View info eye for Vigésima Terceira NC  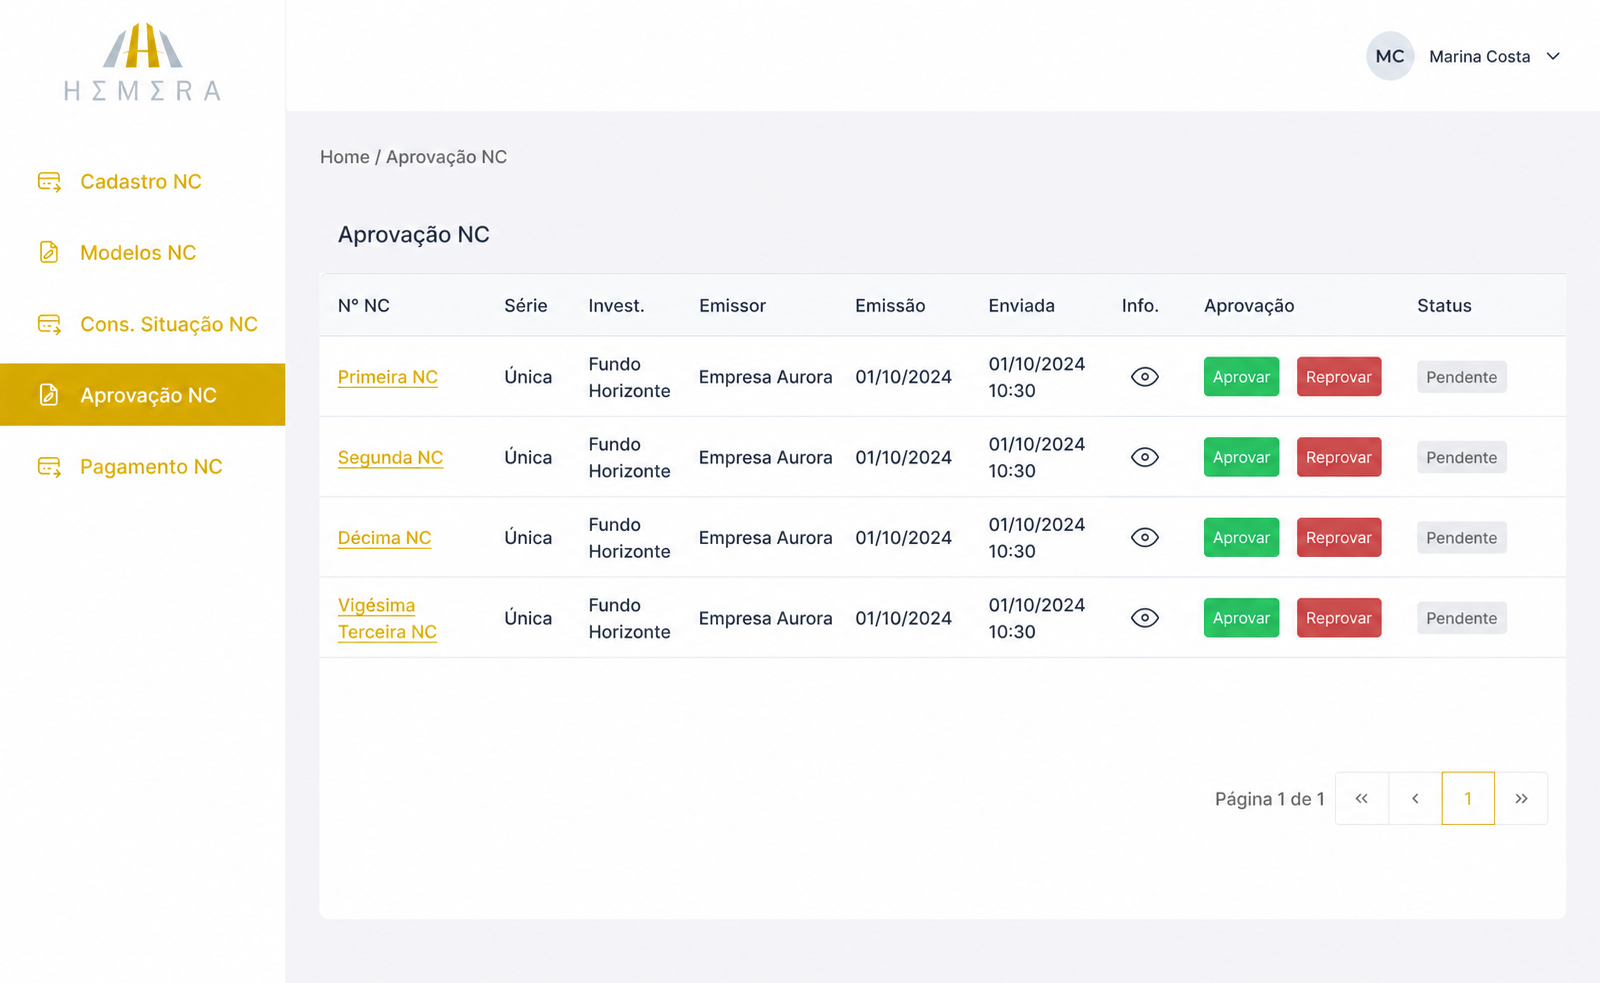pos(1144,618)
